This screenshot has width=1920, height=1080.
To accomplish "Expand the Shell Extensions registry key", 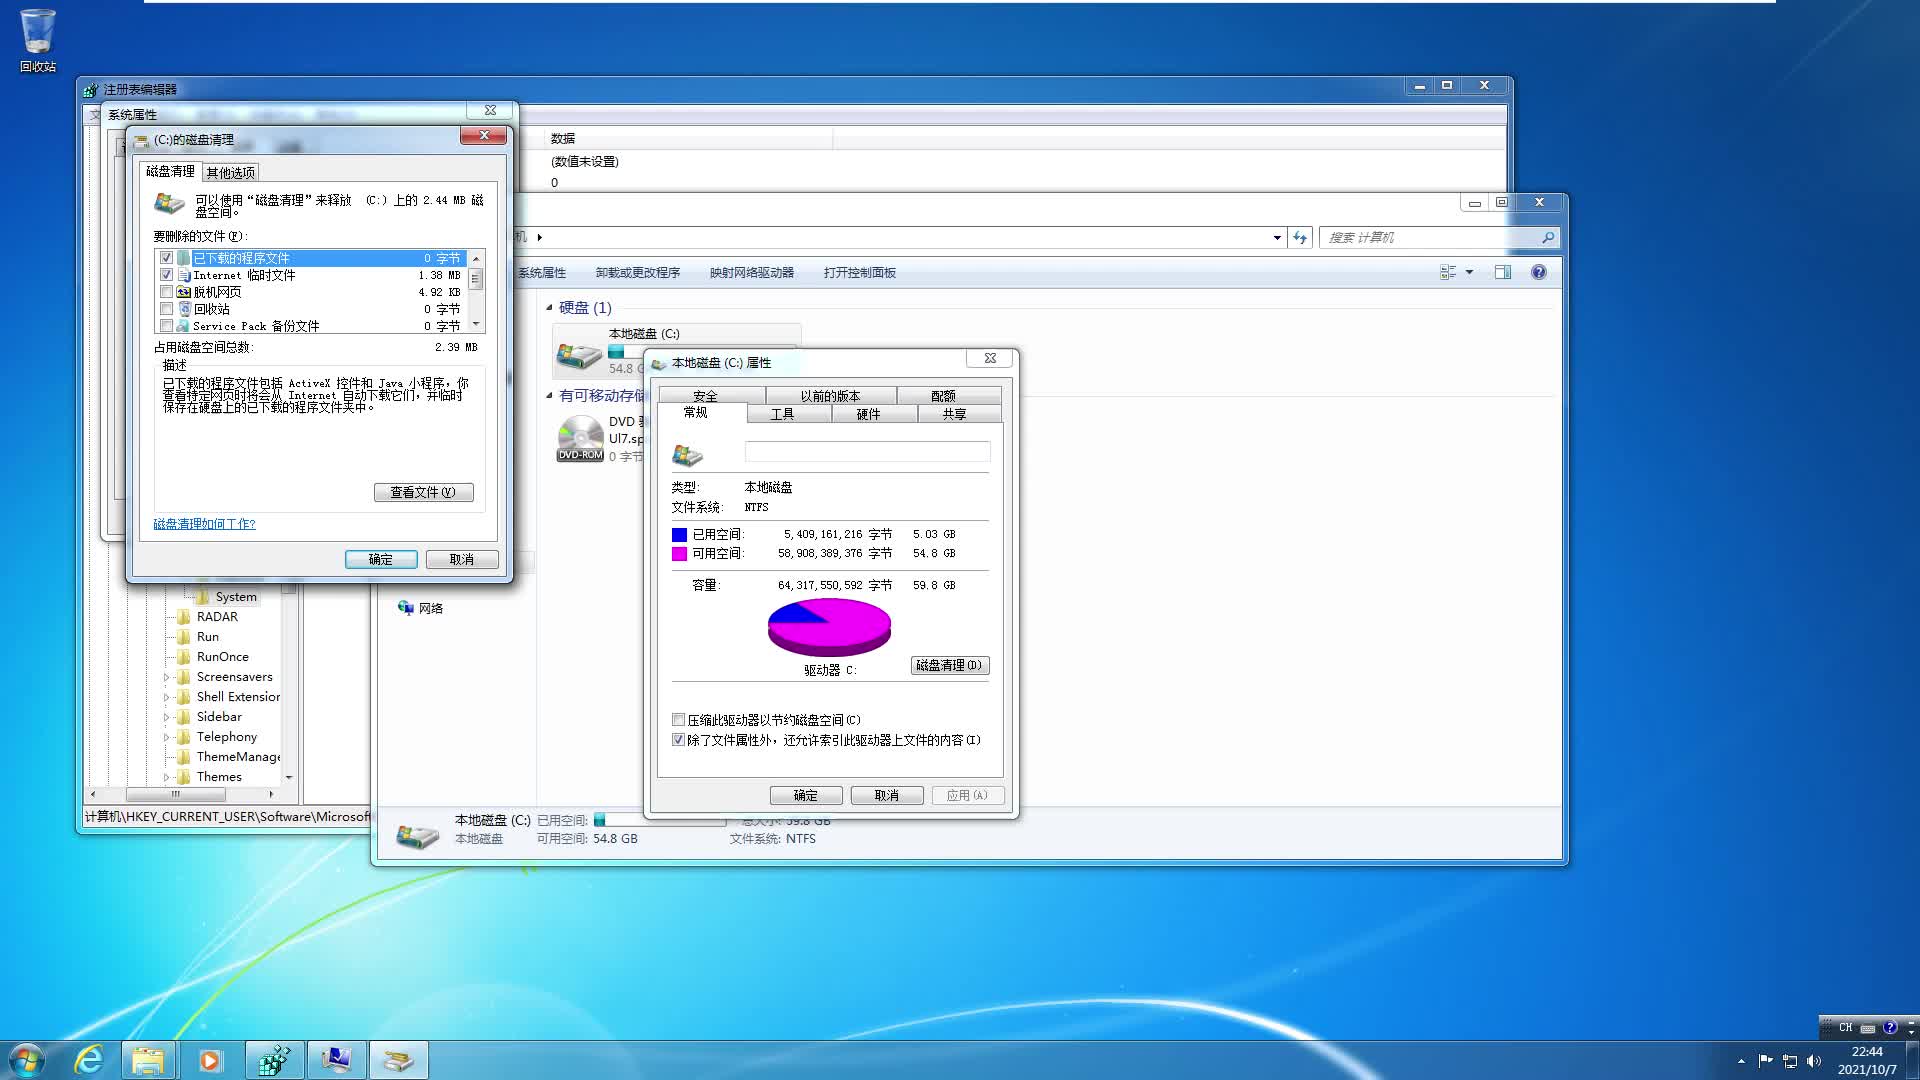I will tap(167, 697).
